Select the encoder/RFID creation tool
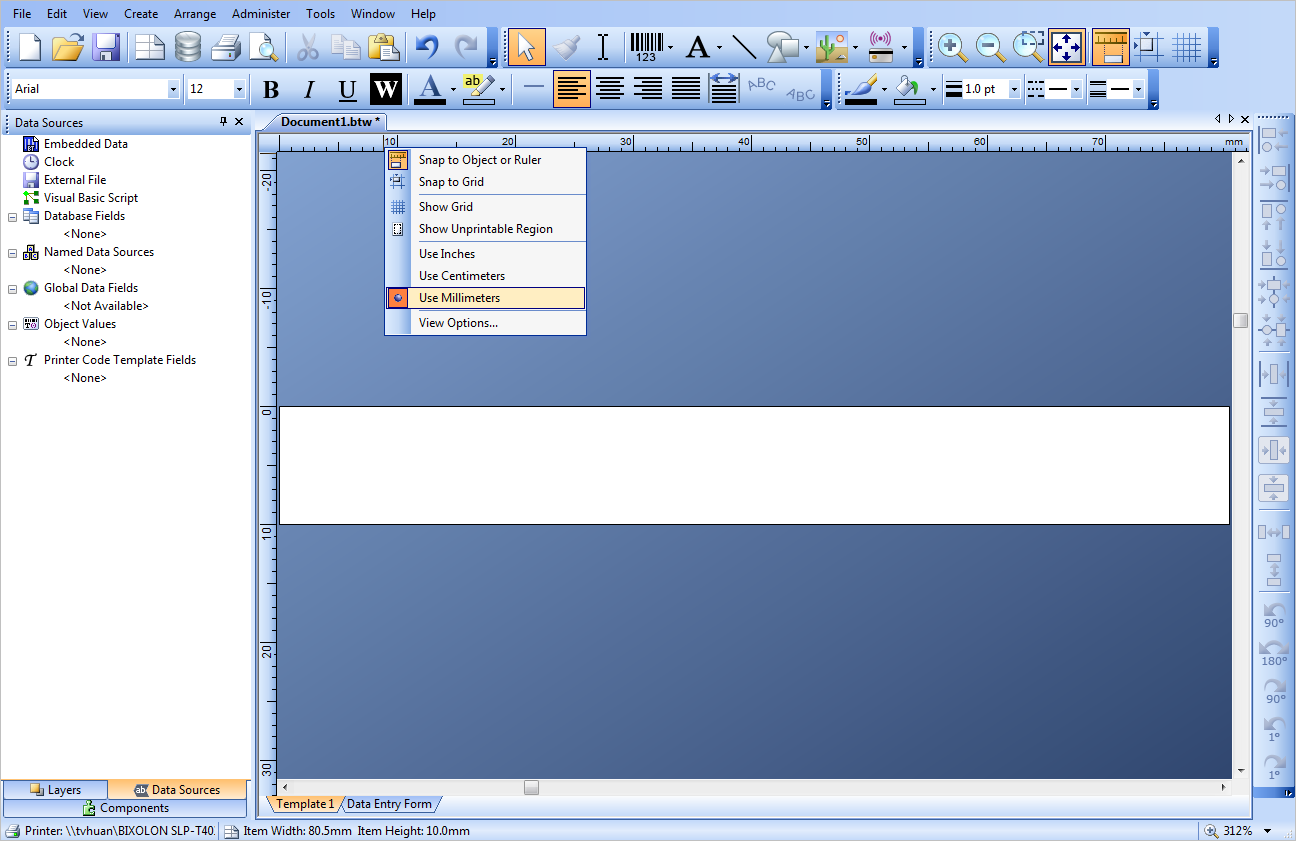Viewport: 1296px width, 841px height. coord(881,47)
